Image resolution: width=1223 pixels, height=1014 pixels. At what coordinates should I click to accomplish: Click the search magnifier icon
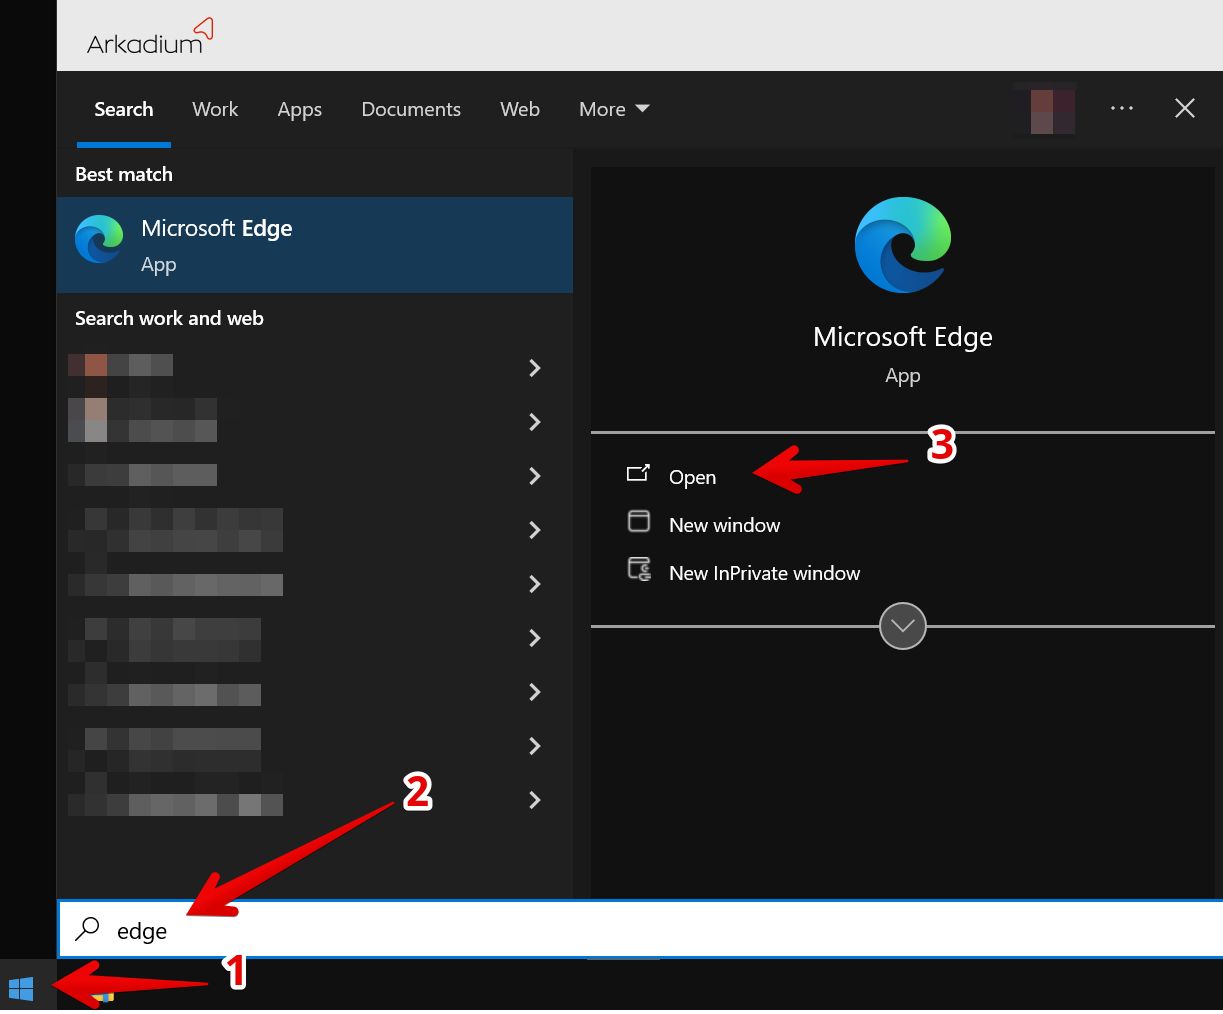tap(88, 928)
